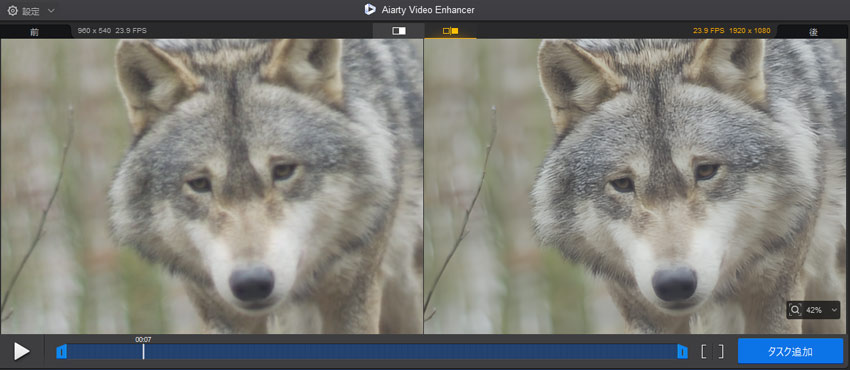850x370 pixels.
Task: Click the timeline end trim handle
Action: (x=682, y=352)
